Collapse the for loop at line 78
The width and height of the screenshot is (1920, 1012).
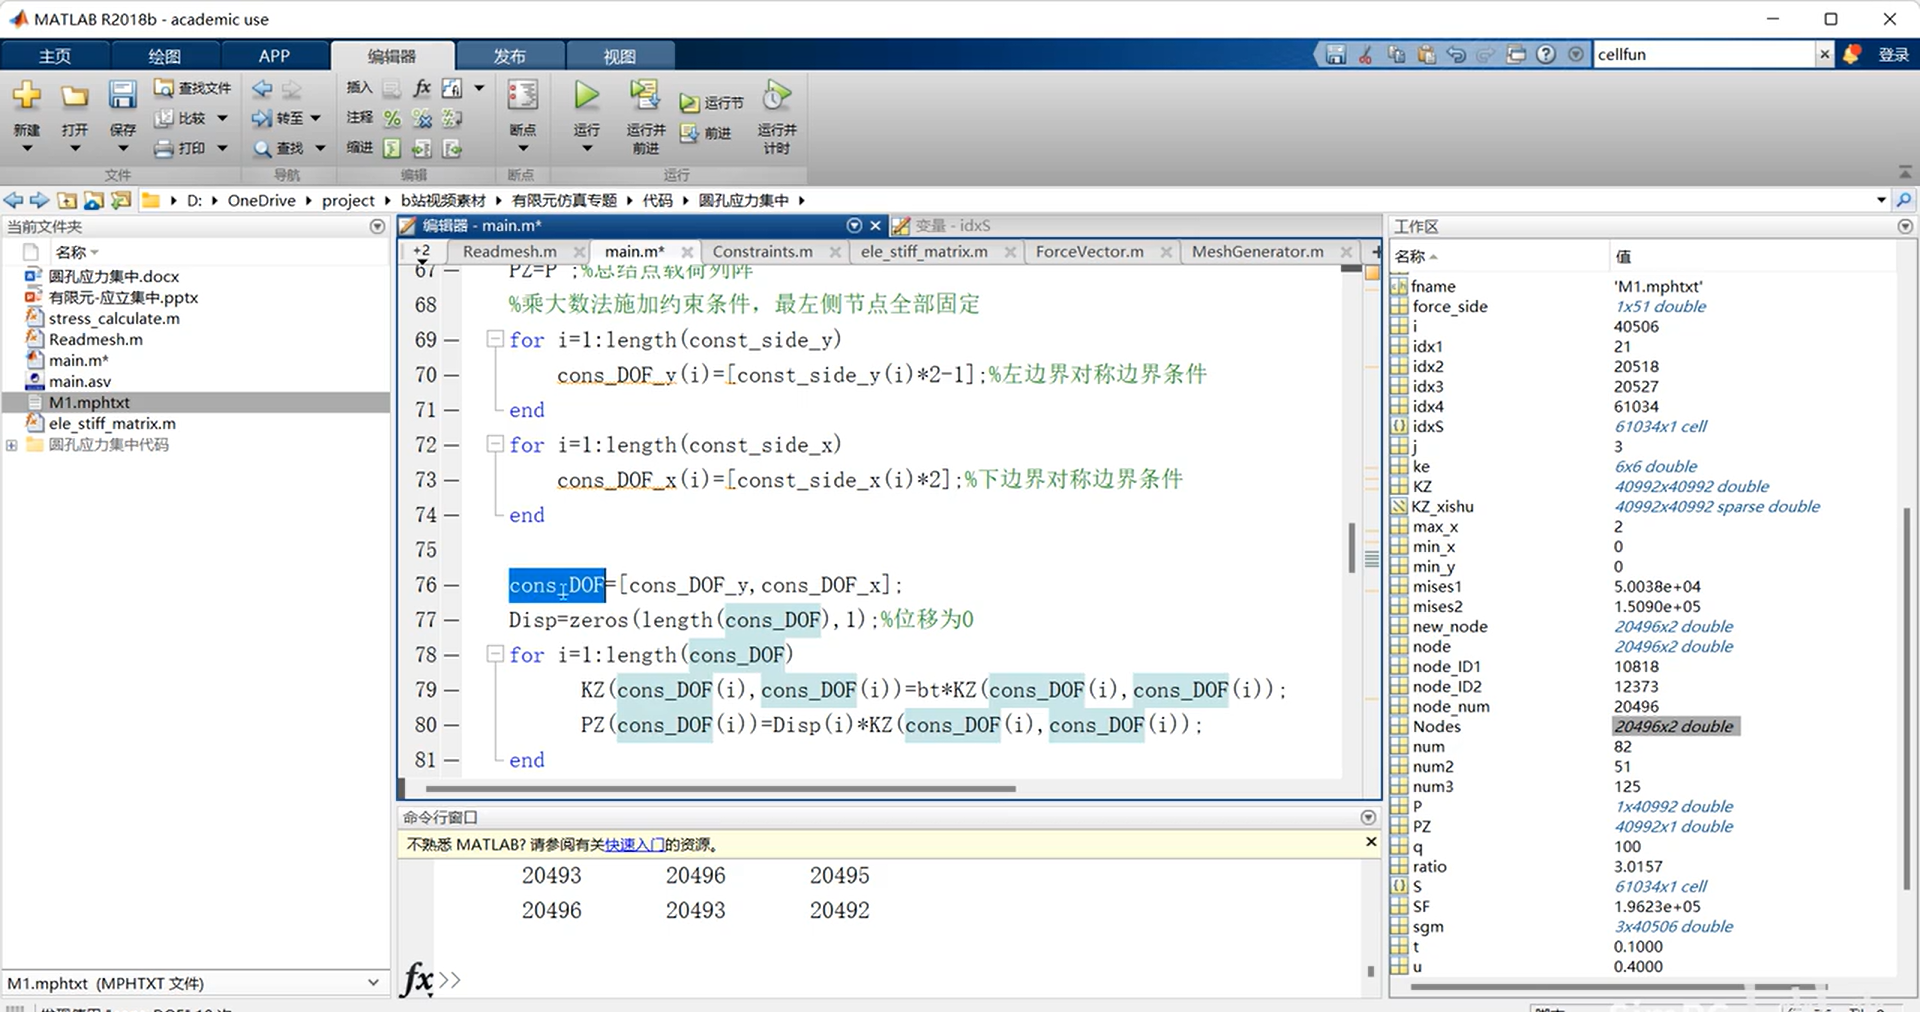(x=494, y=654)
